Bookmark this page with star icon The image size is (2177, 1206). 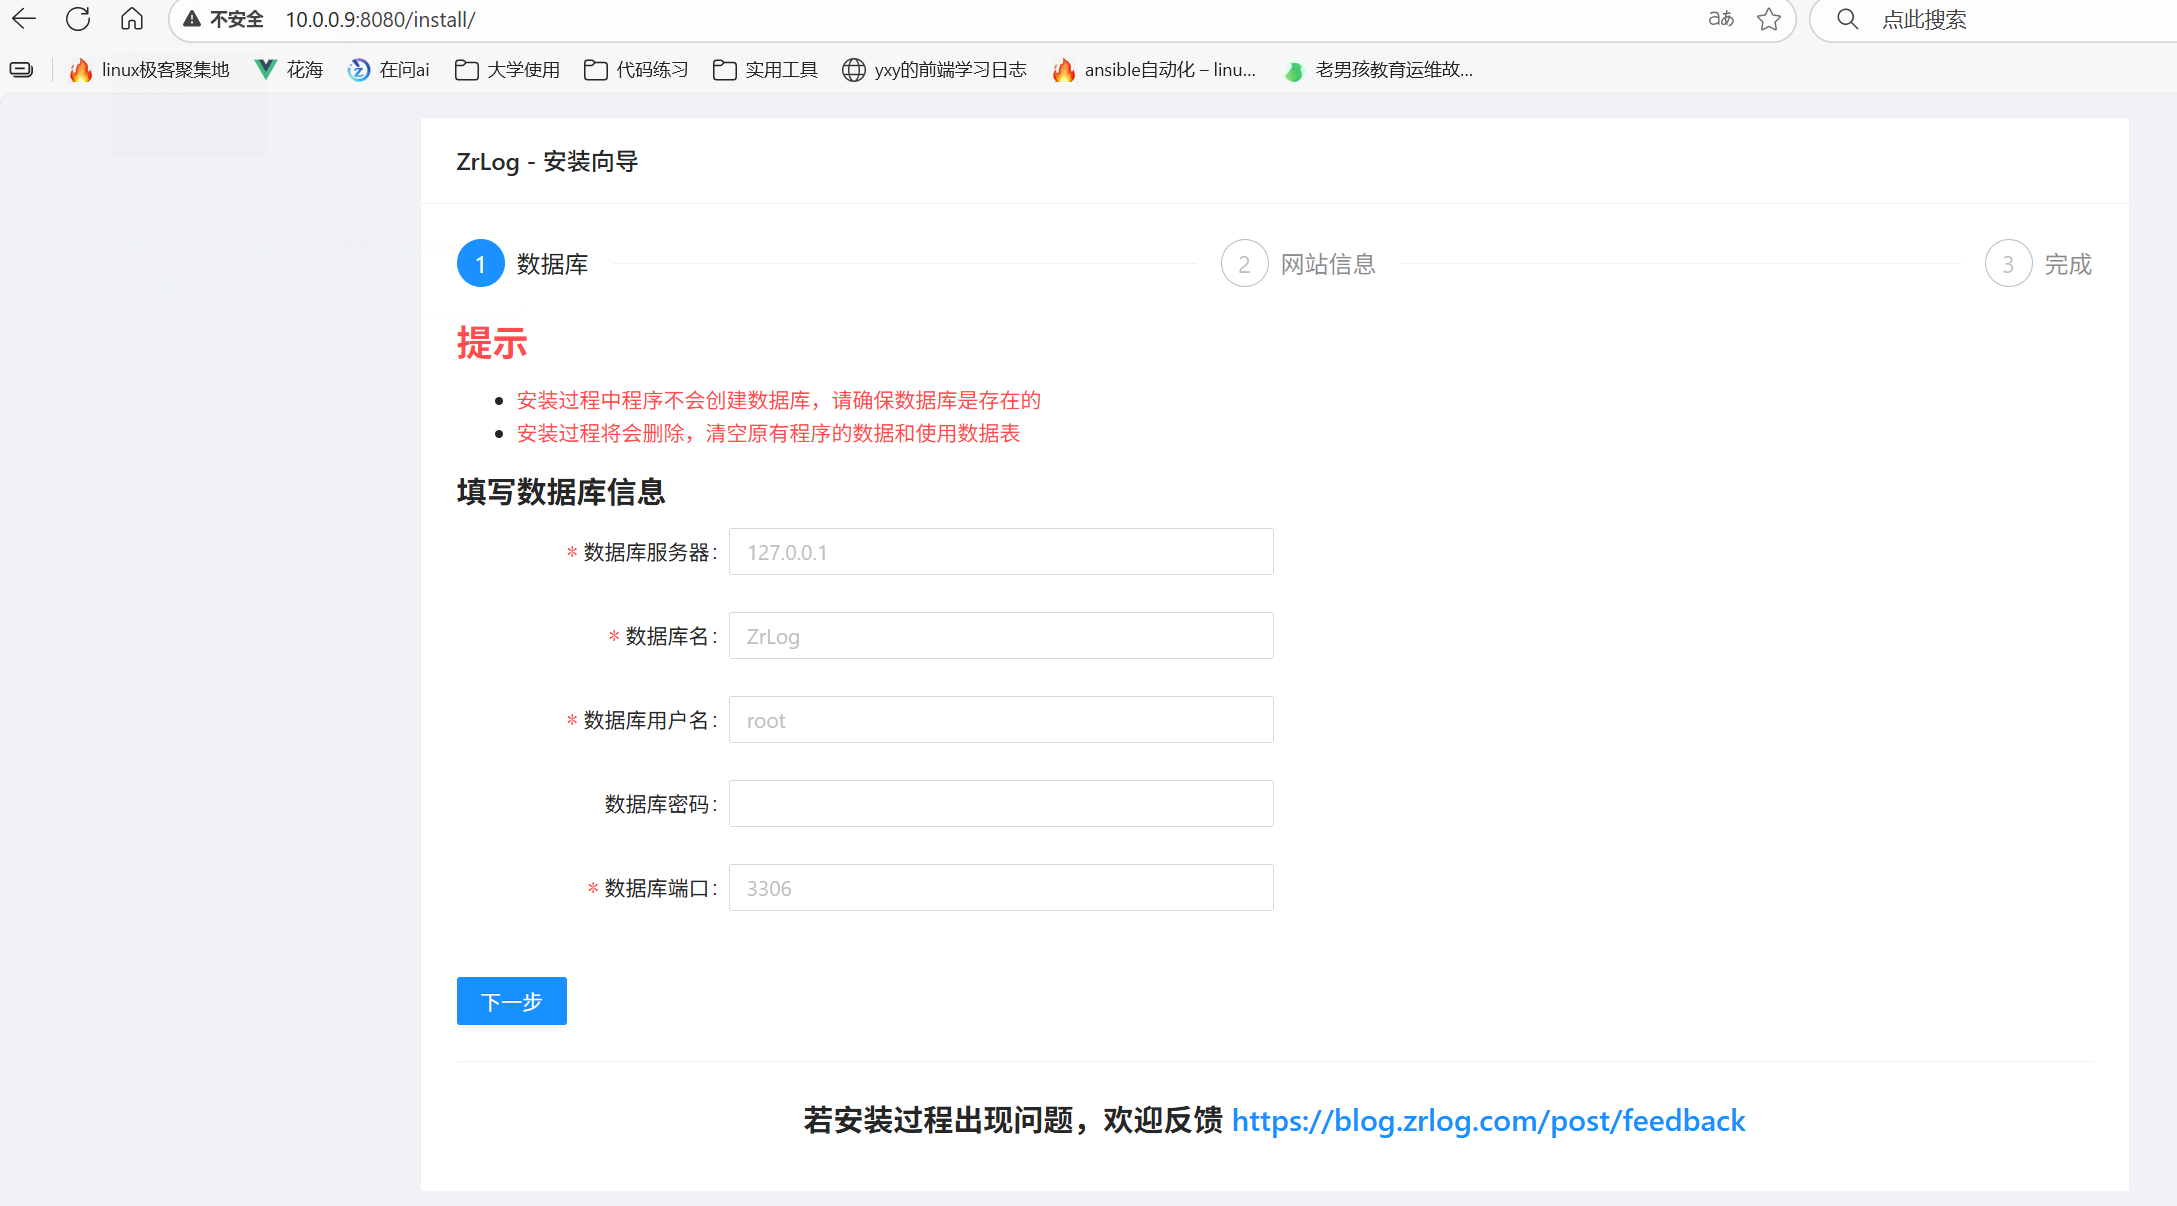point(1769,19)
